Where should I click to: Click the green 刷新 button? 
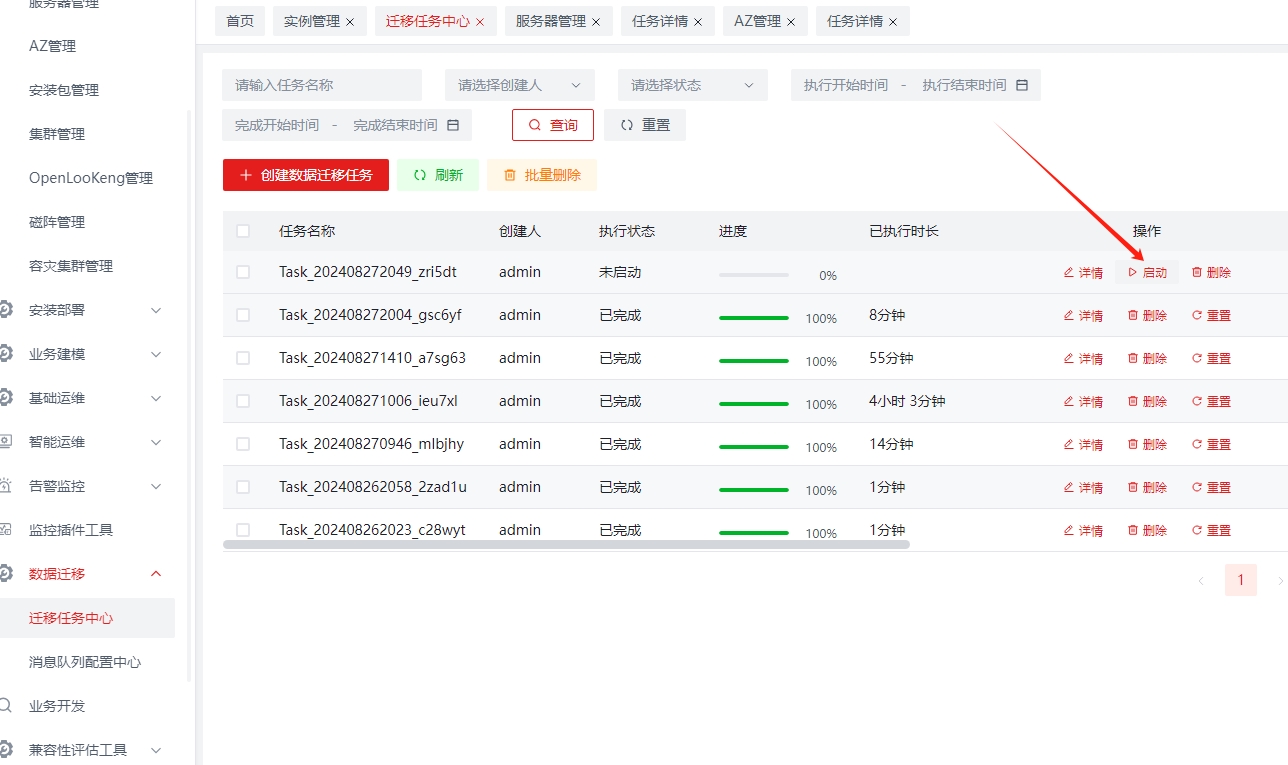(x=438, y=175)
